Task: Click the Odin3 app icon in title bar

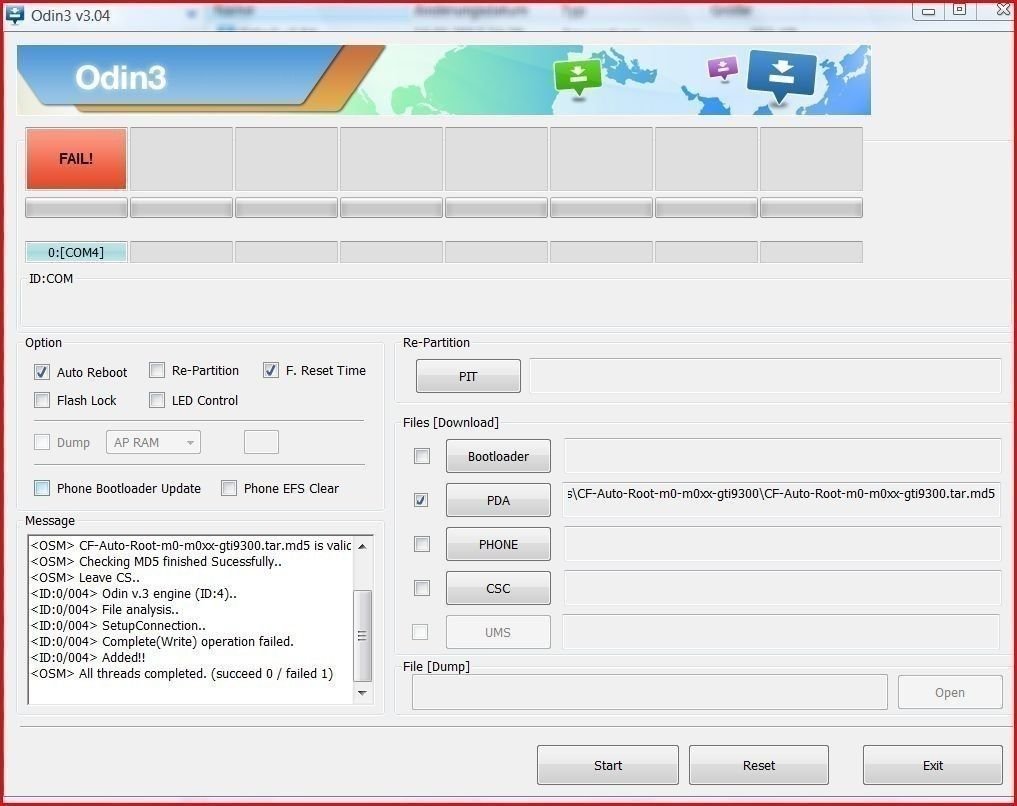Action: 14,14
